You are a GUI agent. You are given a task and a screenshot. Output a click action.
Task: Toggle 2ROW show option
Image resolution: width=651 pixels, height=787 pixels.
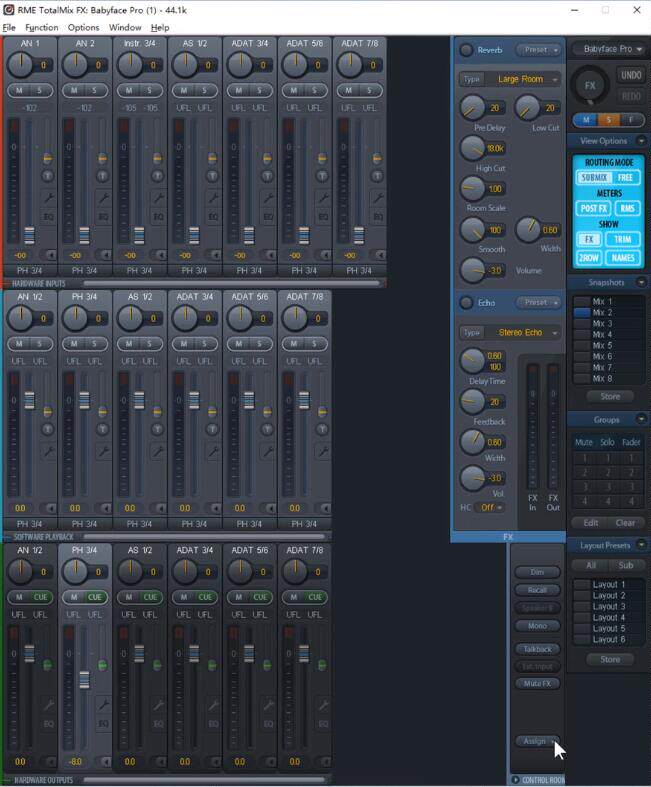click(589, 257)
